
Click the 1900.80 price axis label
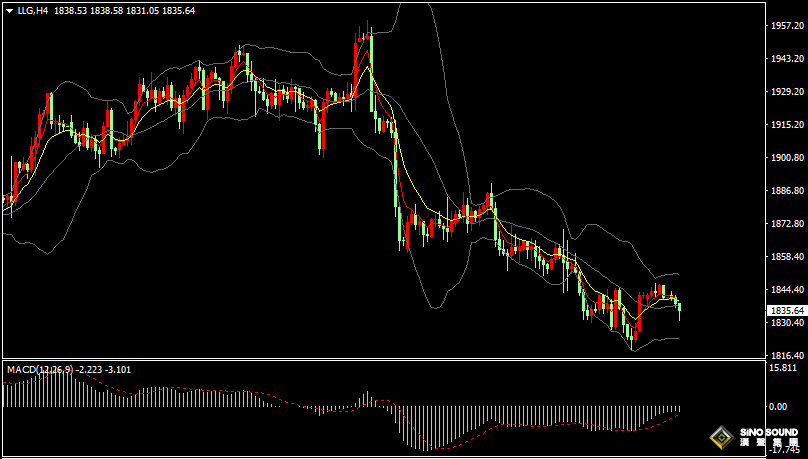point(785,158)
